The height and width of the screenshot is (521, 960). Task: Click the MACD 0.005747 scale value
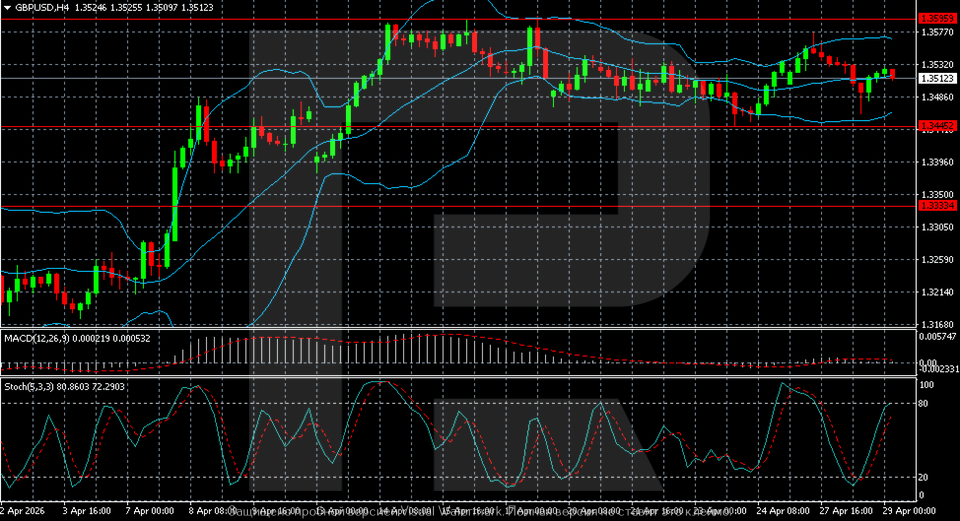(938, 339)
